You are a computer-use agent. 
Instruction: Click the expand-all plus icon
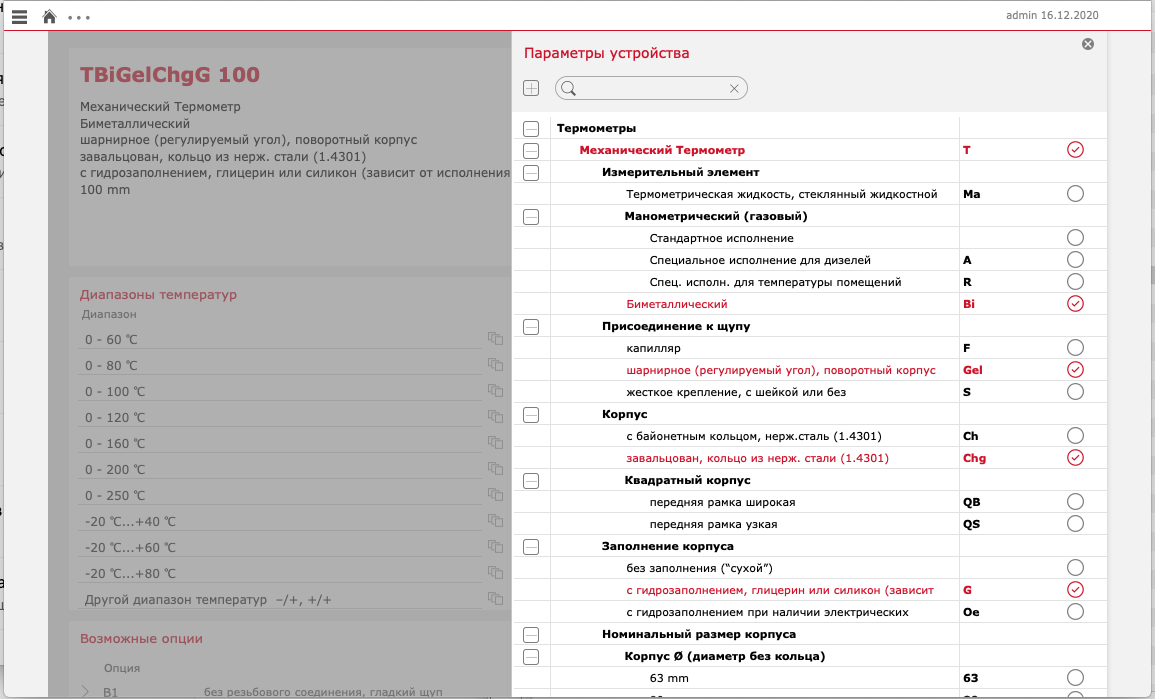pos(531,88)
